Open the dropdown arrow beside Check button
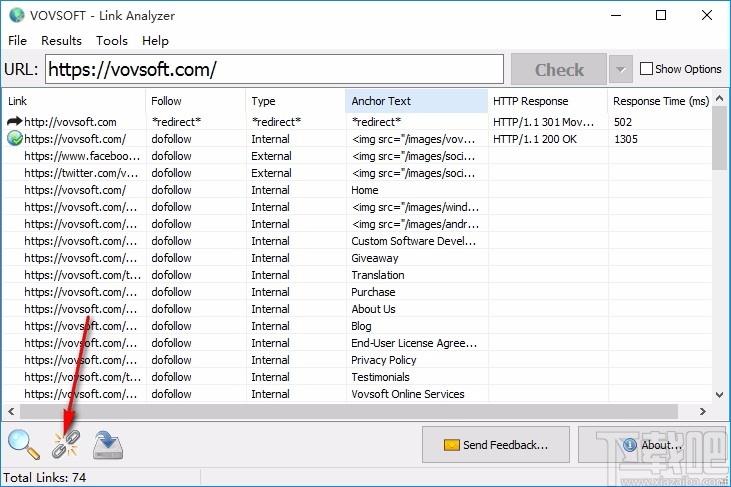This screenshot has height=487, width=731. point(621,69)
